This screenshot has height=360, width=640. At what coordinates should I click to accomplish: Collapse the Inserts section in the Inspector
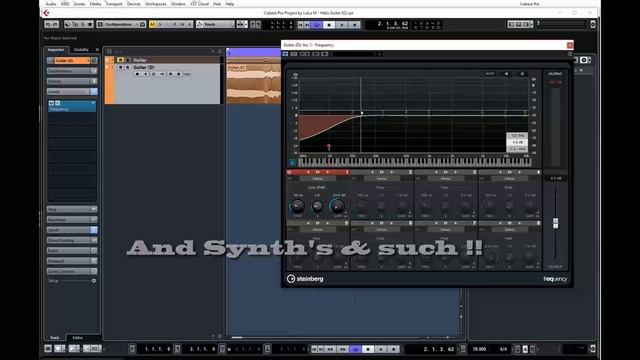[72, 91]
